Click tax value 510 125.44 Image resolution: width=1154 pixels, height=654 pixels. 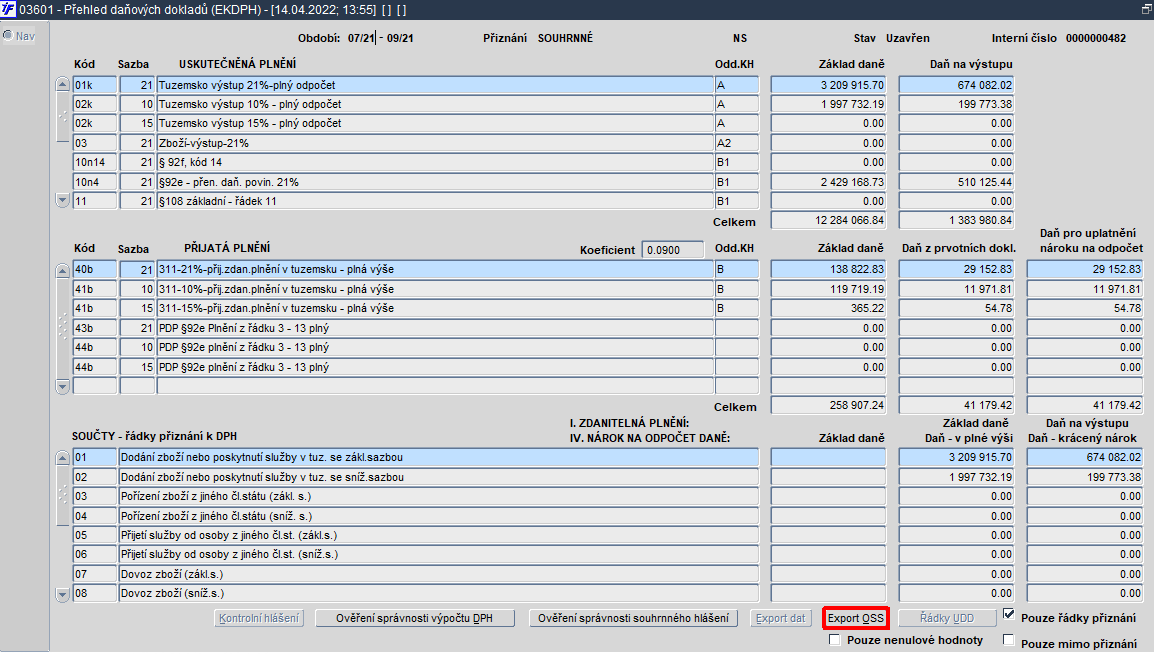click(x=956, y=182)
